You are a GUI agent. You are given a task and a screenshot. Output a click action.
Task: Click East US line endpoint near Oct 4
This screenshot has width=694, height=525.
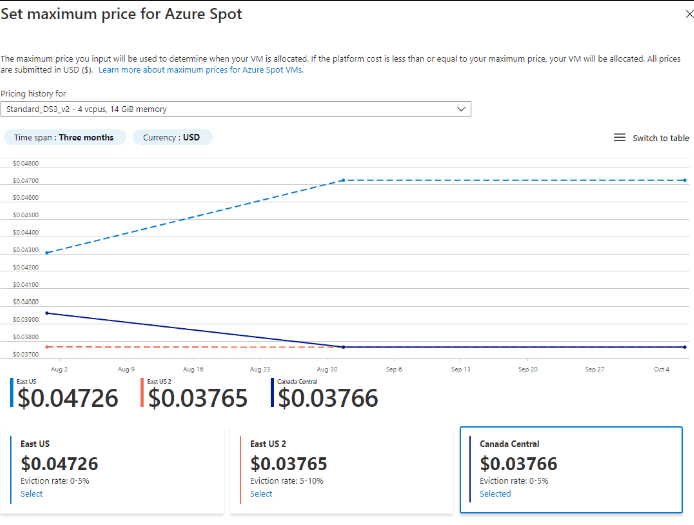pyautogui.click(x=685, y=180)
